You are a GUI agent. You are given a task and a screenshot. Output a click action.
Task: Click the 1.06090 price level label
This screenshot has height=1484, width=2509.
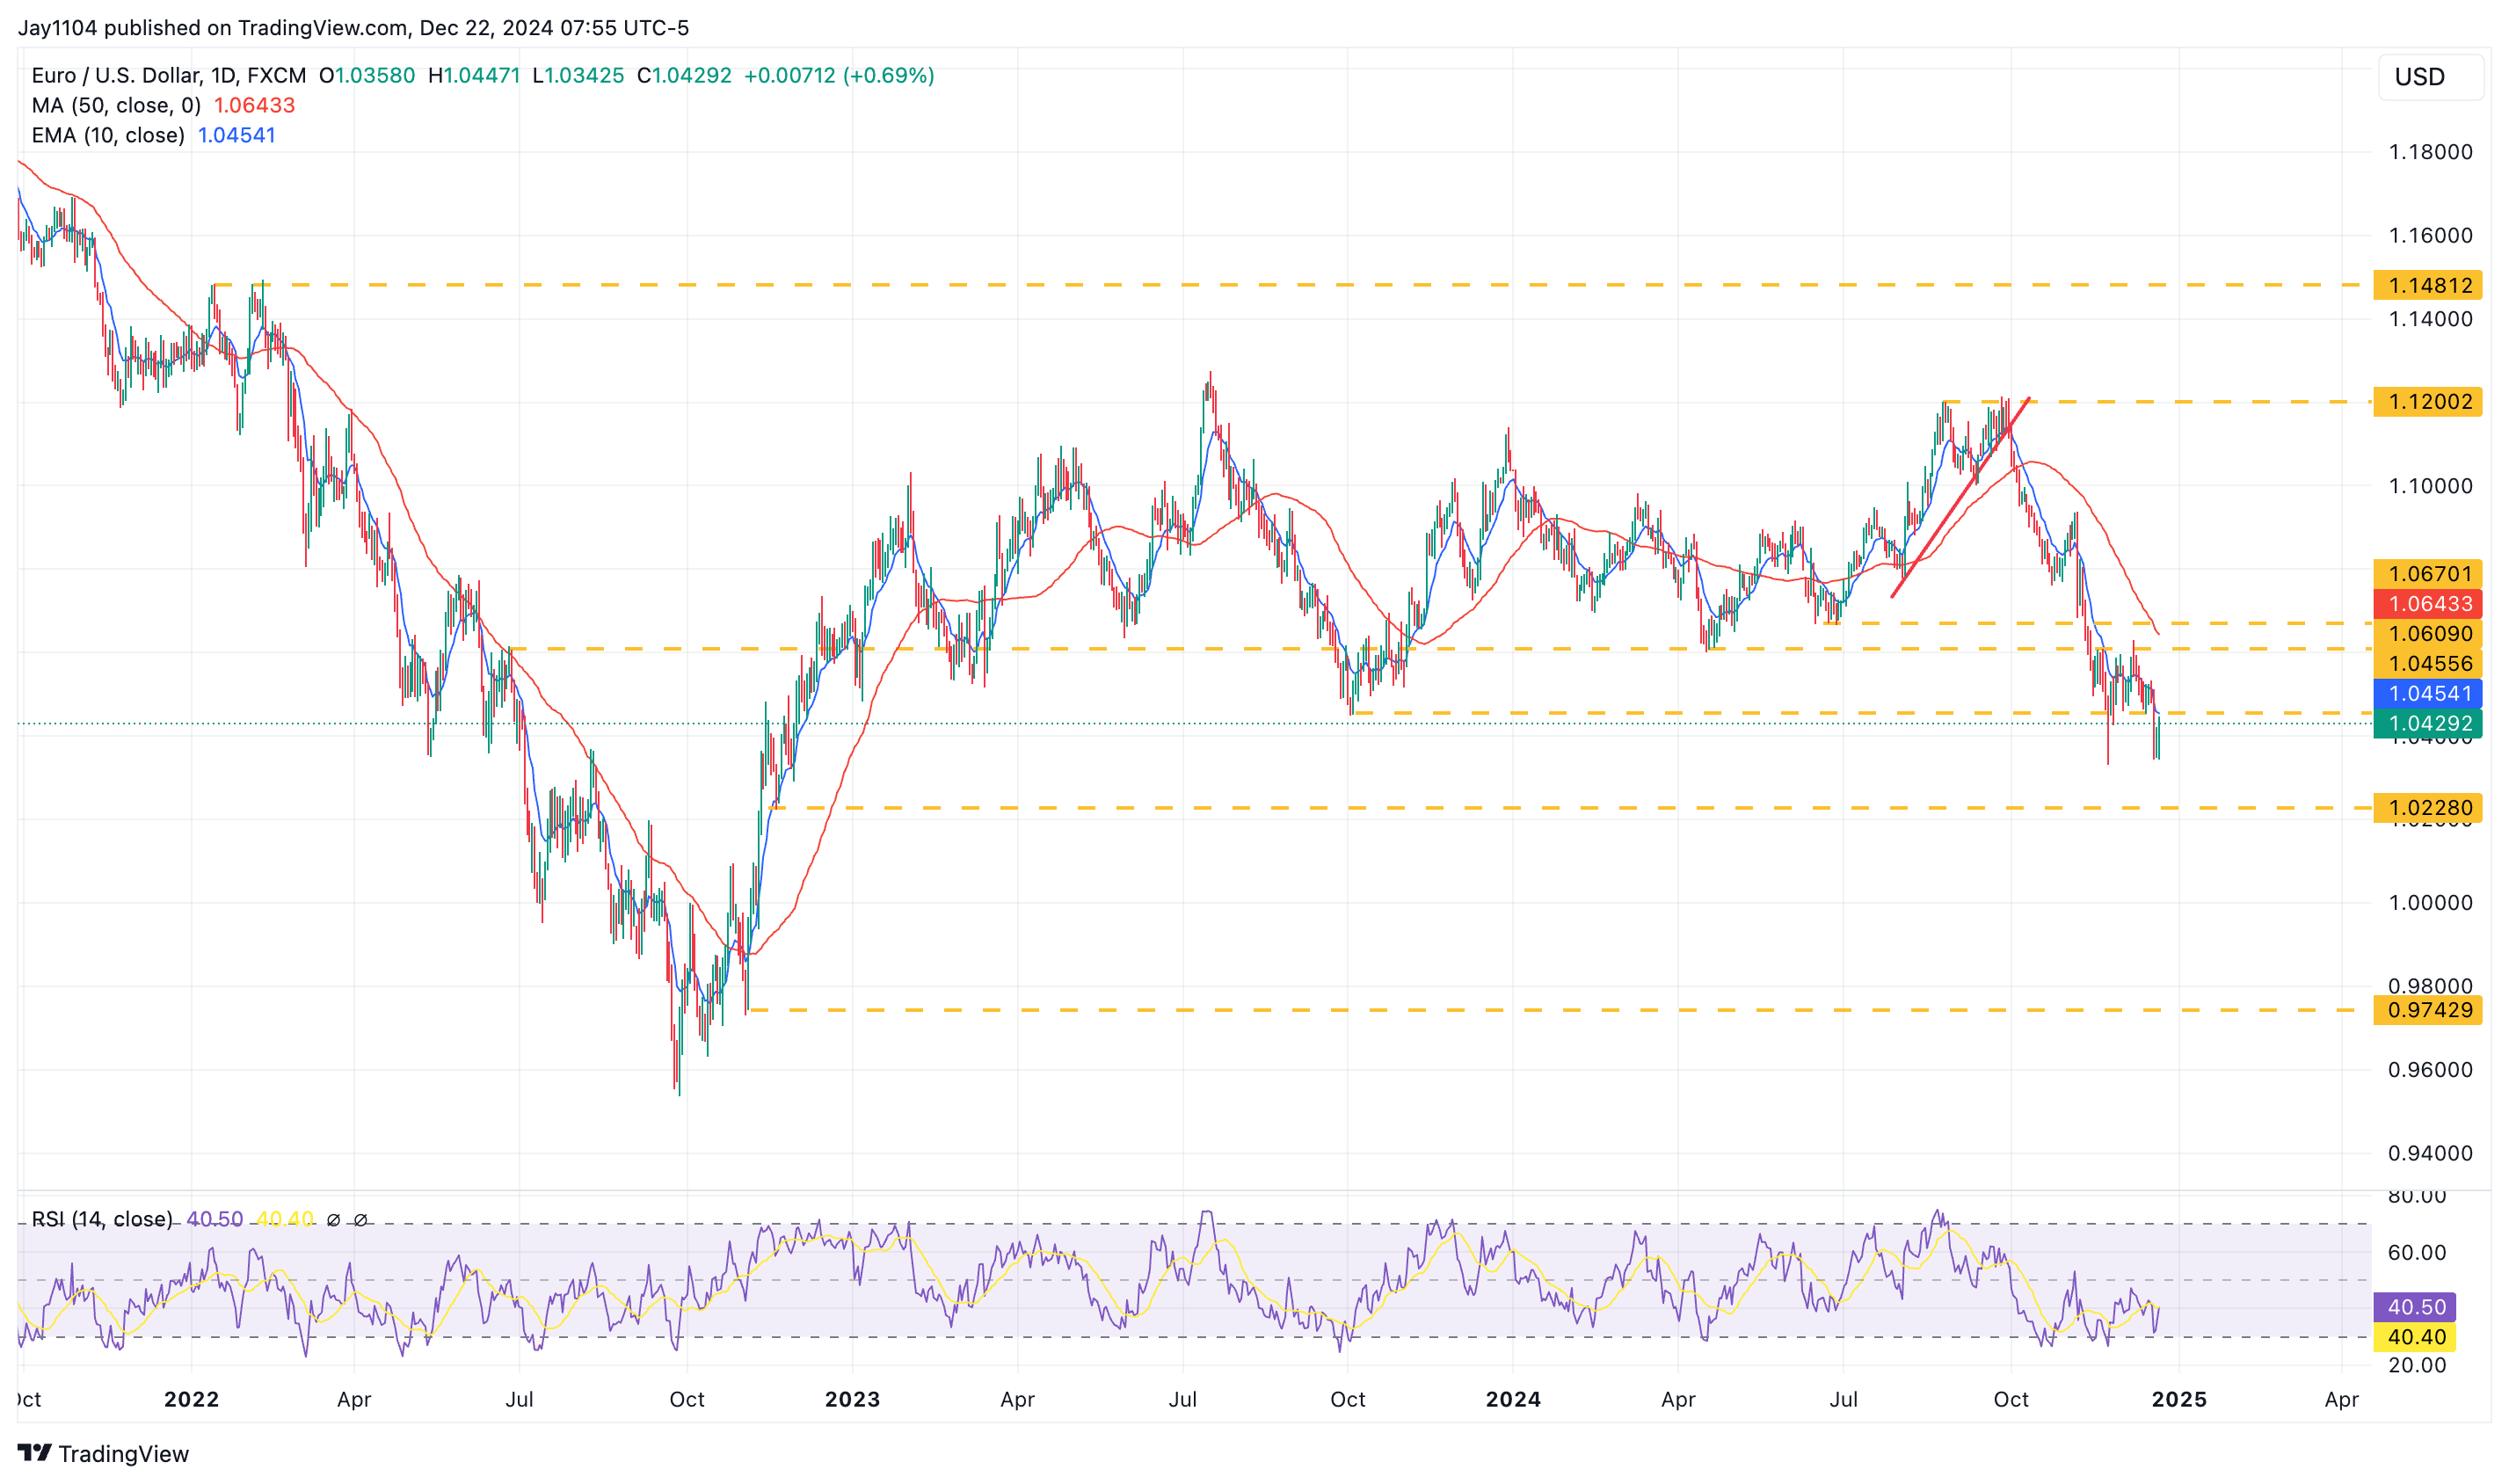click(x=2427, y=634)
